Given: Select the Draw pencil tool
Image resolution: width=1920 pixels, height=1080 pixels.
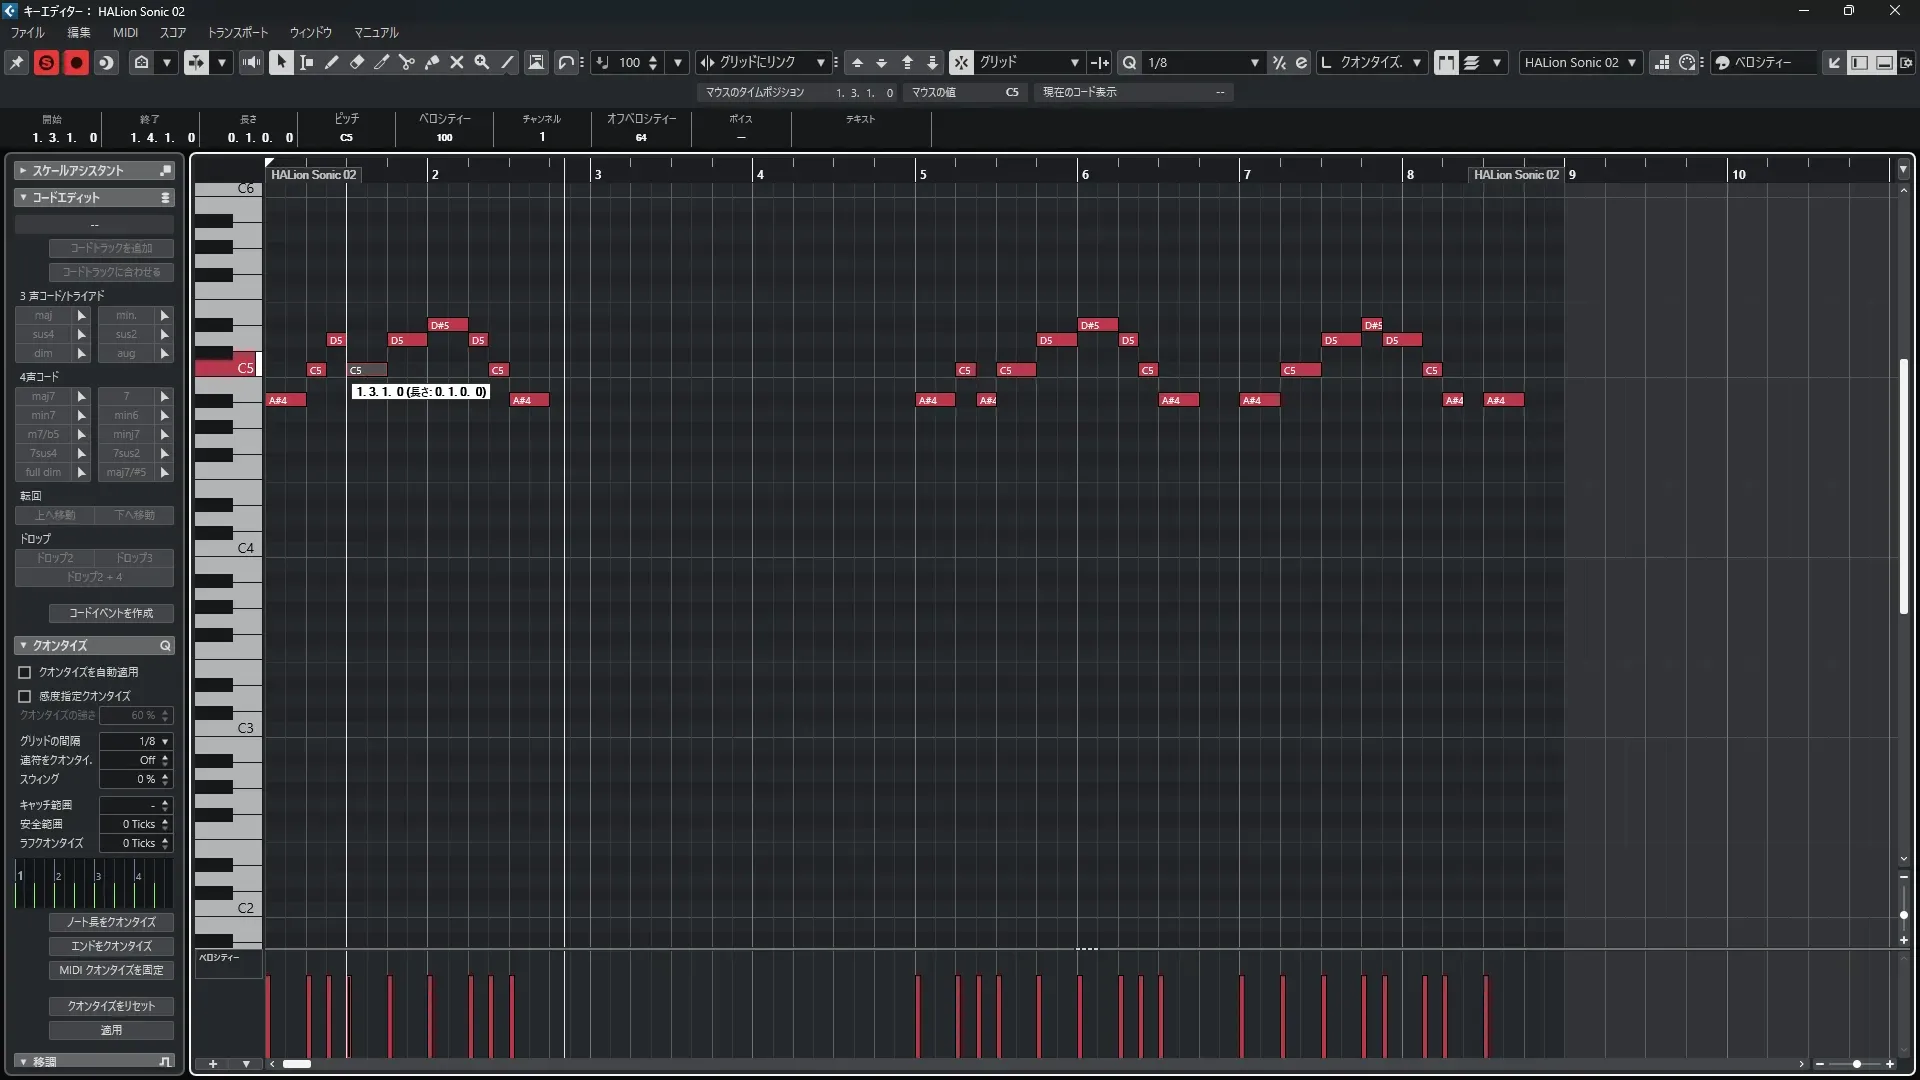Looking at the screenshot, I should coord(331,62).
